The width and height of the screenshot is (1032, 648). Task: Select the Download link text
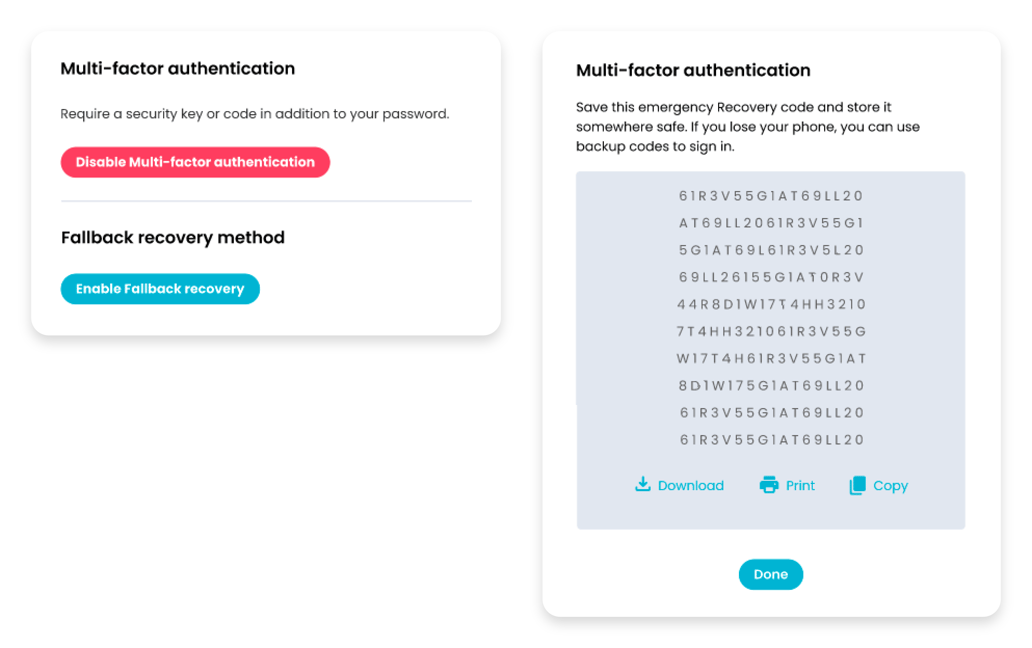click(690, 485)
